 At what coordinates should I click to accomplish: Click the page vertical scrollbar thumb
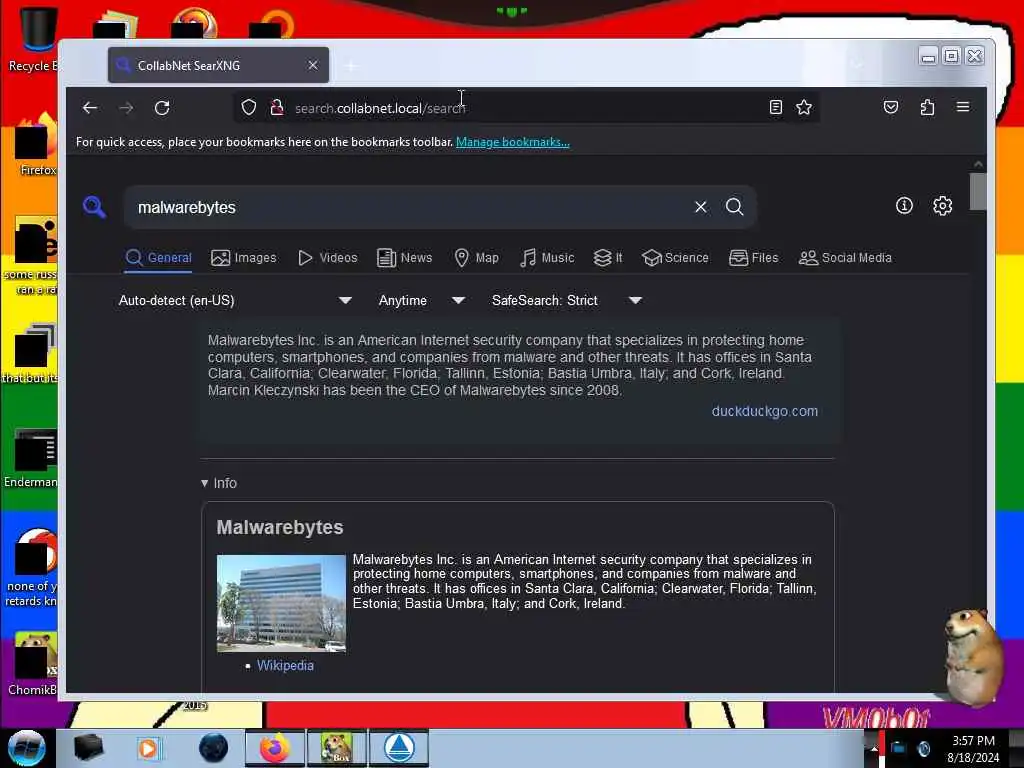[978, 191]
